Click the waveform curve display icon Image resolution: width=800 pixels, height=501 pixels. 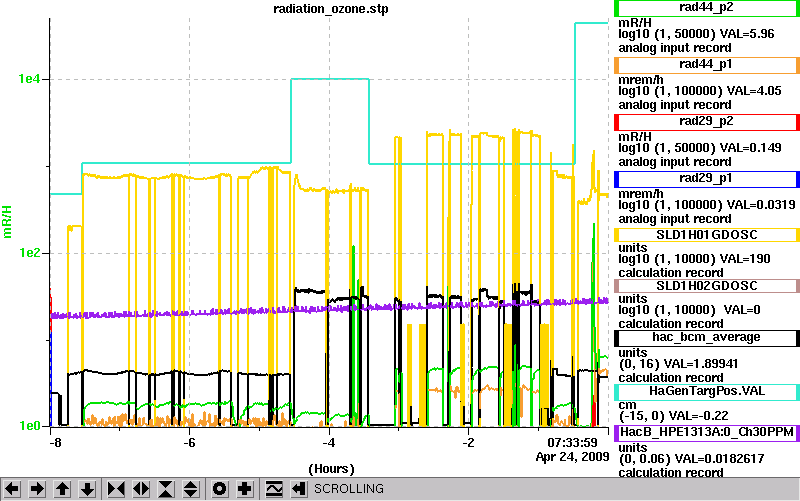point(273,489)
